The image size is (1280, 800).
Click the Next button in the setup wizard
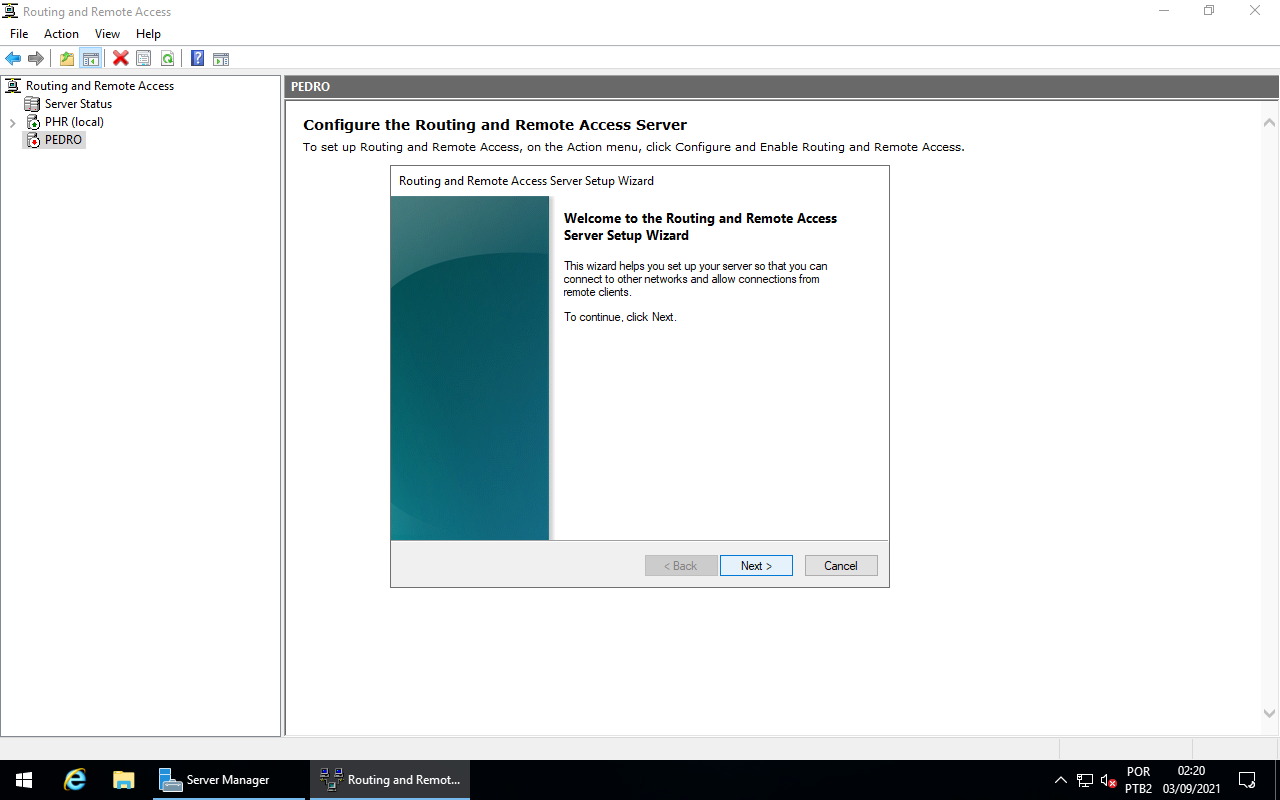point(756,565)
